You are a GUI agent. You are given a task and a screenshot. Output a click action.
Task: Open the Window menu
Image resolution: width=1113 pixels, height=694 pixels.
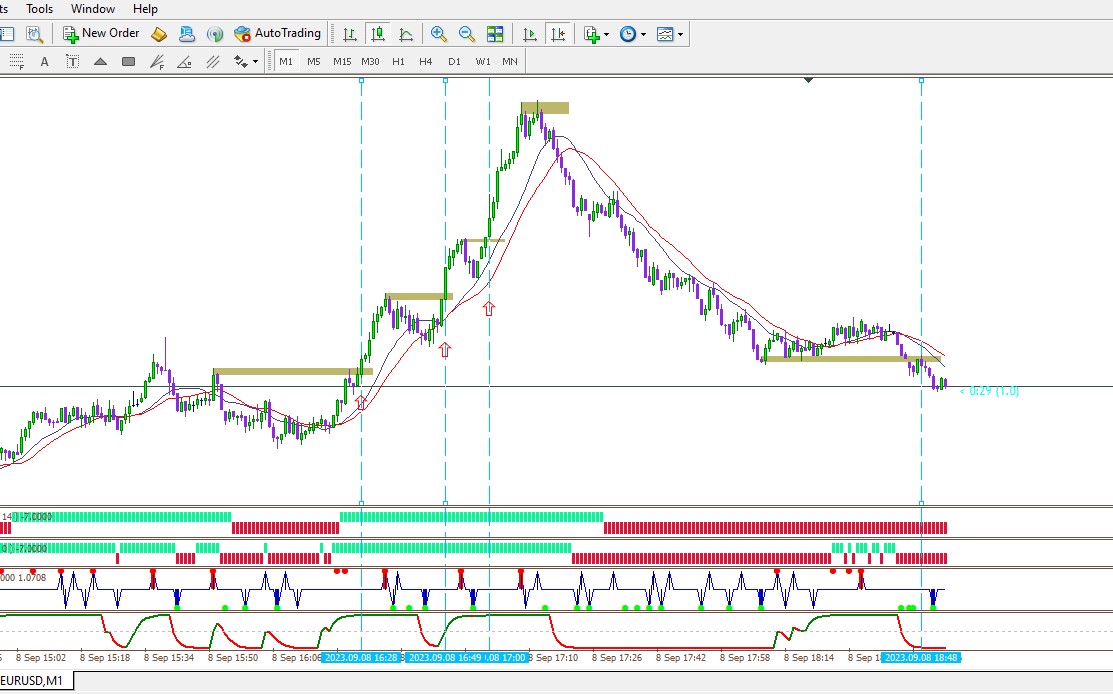(93, 9)
